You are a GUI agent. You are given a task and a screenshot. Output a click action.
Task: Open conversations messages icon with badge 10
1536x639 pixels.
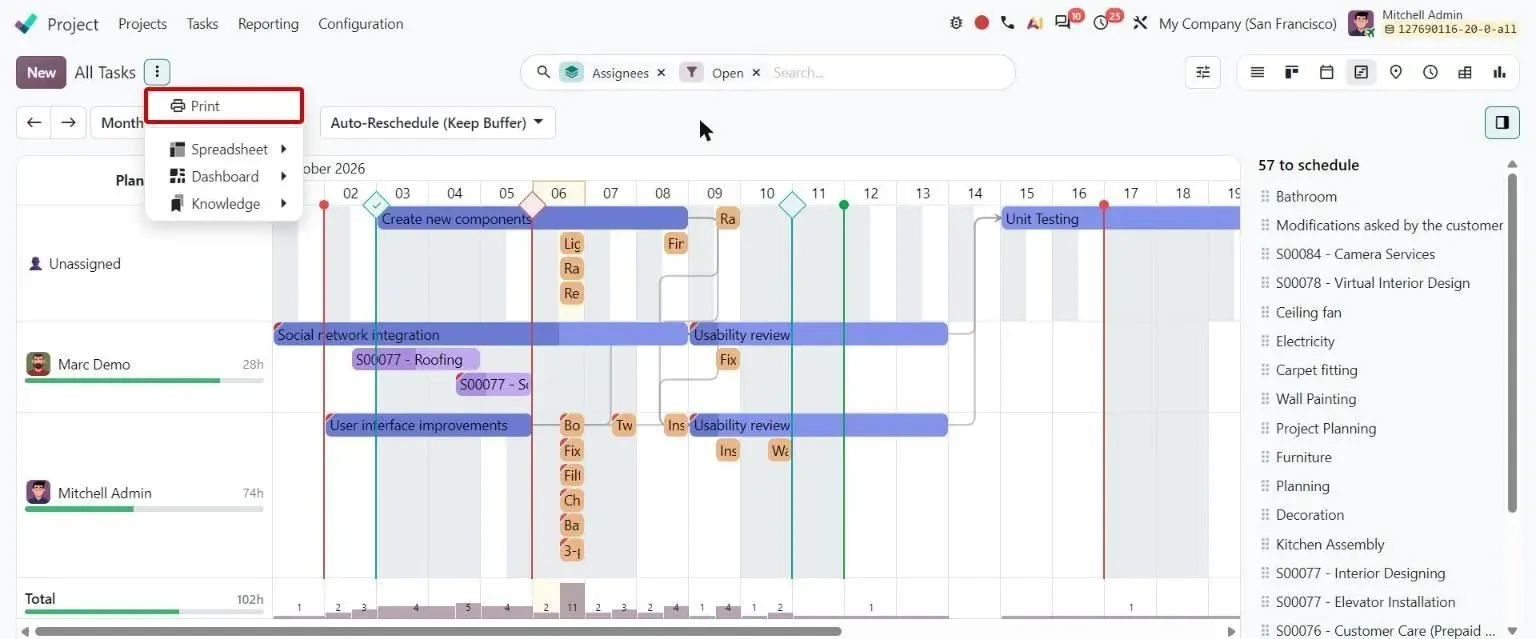(1063, 23)
